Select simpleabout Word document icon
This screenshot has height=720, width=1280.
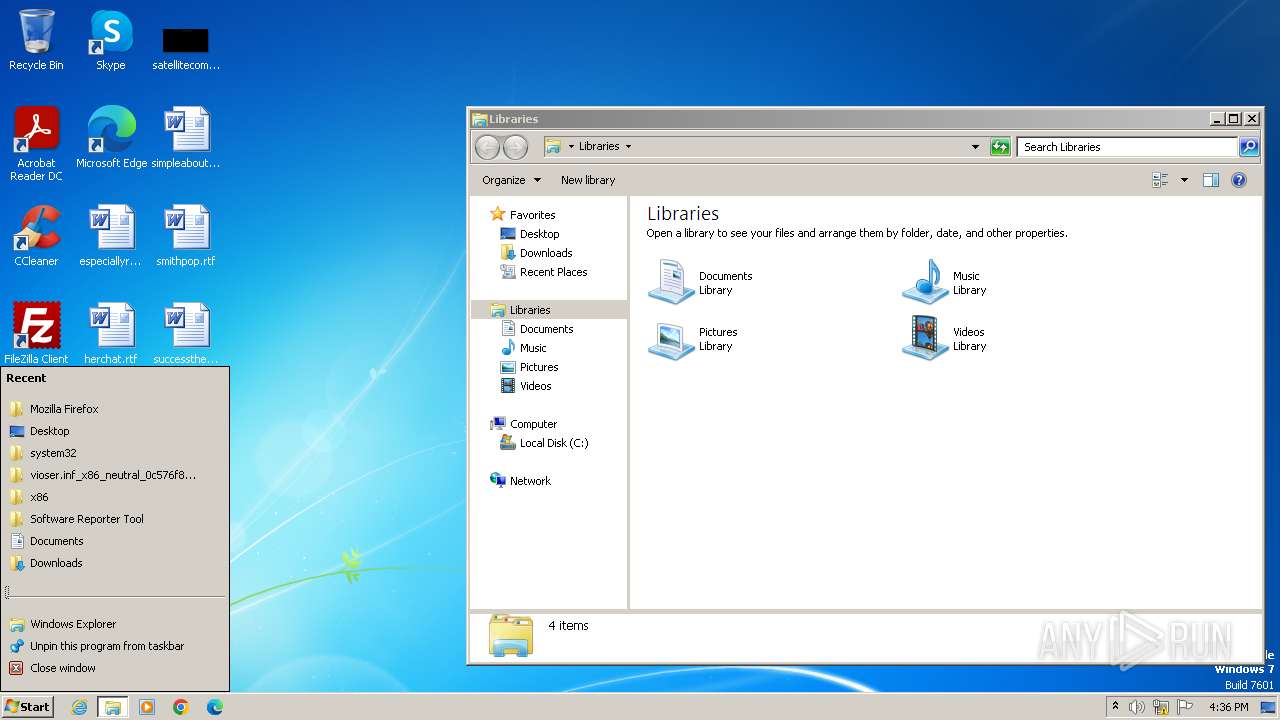coord(186,138)
